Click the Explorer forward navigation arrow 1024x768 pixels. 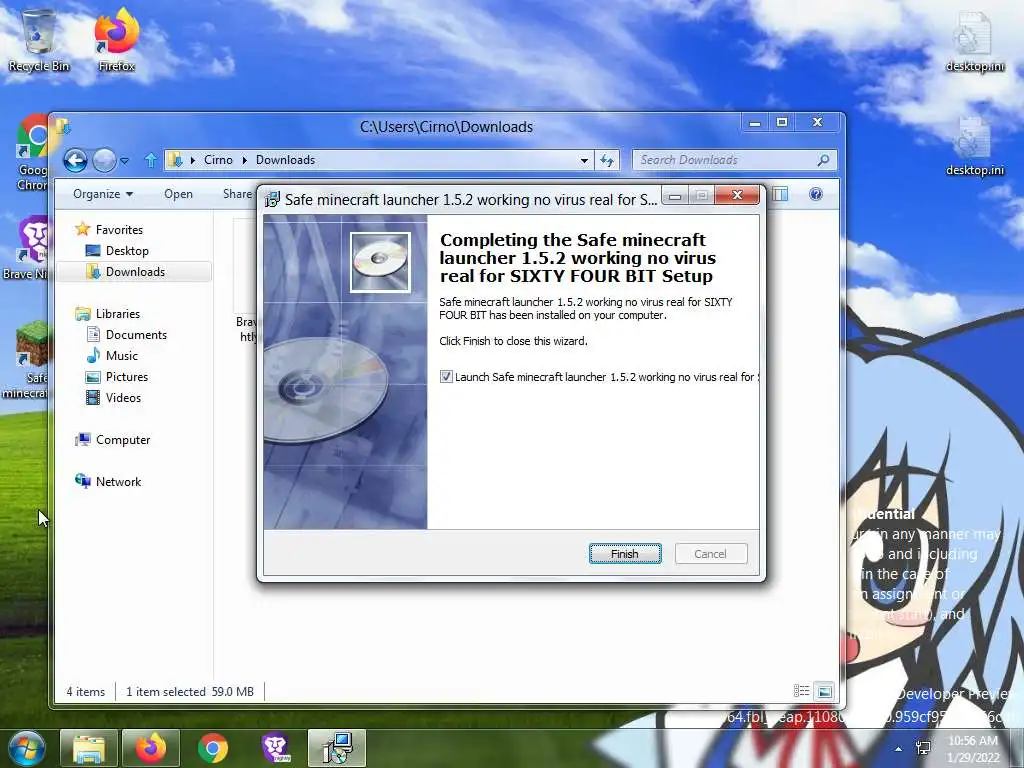click(x=104, y=160)
